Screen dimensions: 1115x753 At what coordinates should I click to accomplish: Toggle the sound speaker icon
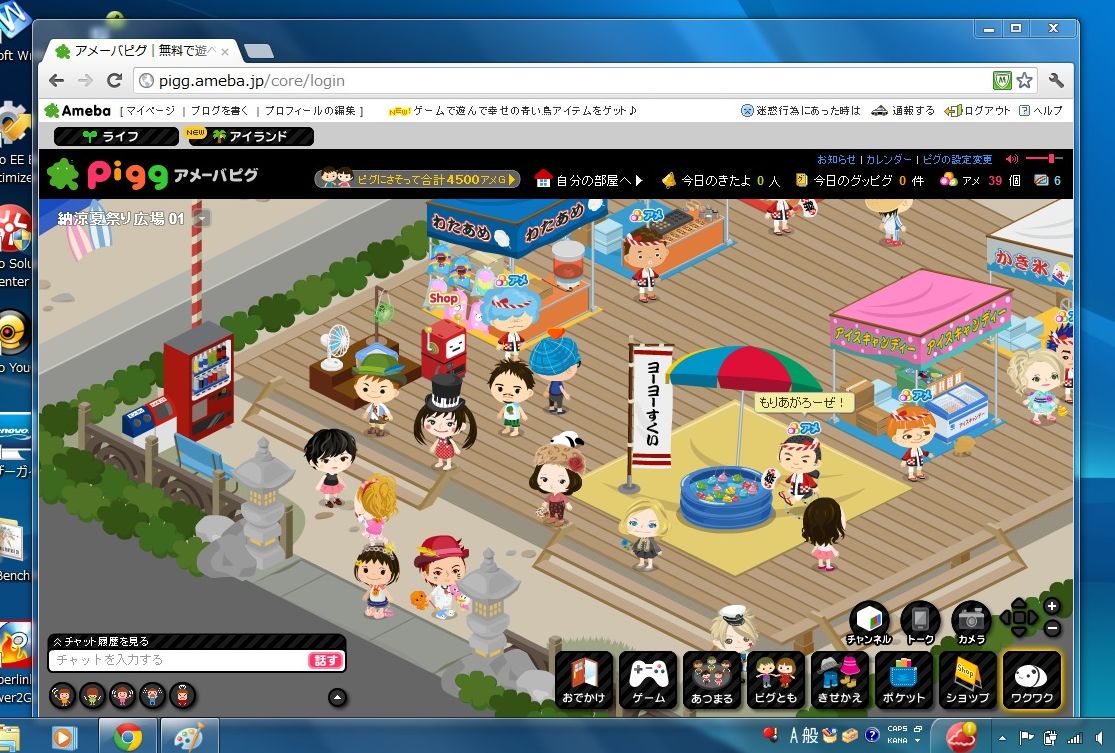tap(1012, 159)
